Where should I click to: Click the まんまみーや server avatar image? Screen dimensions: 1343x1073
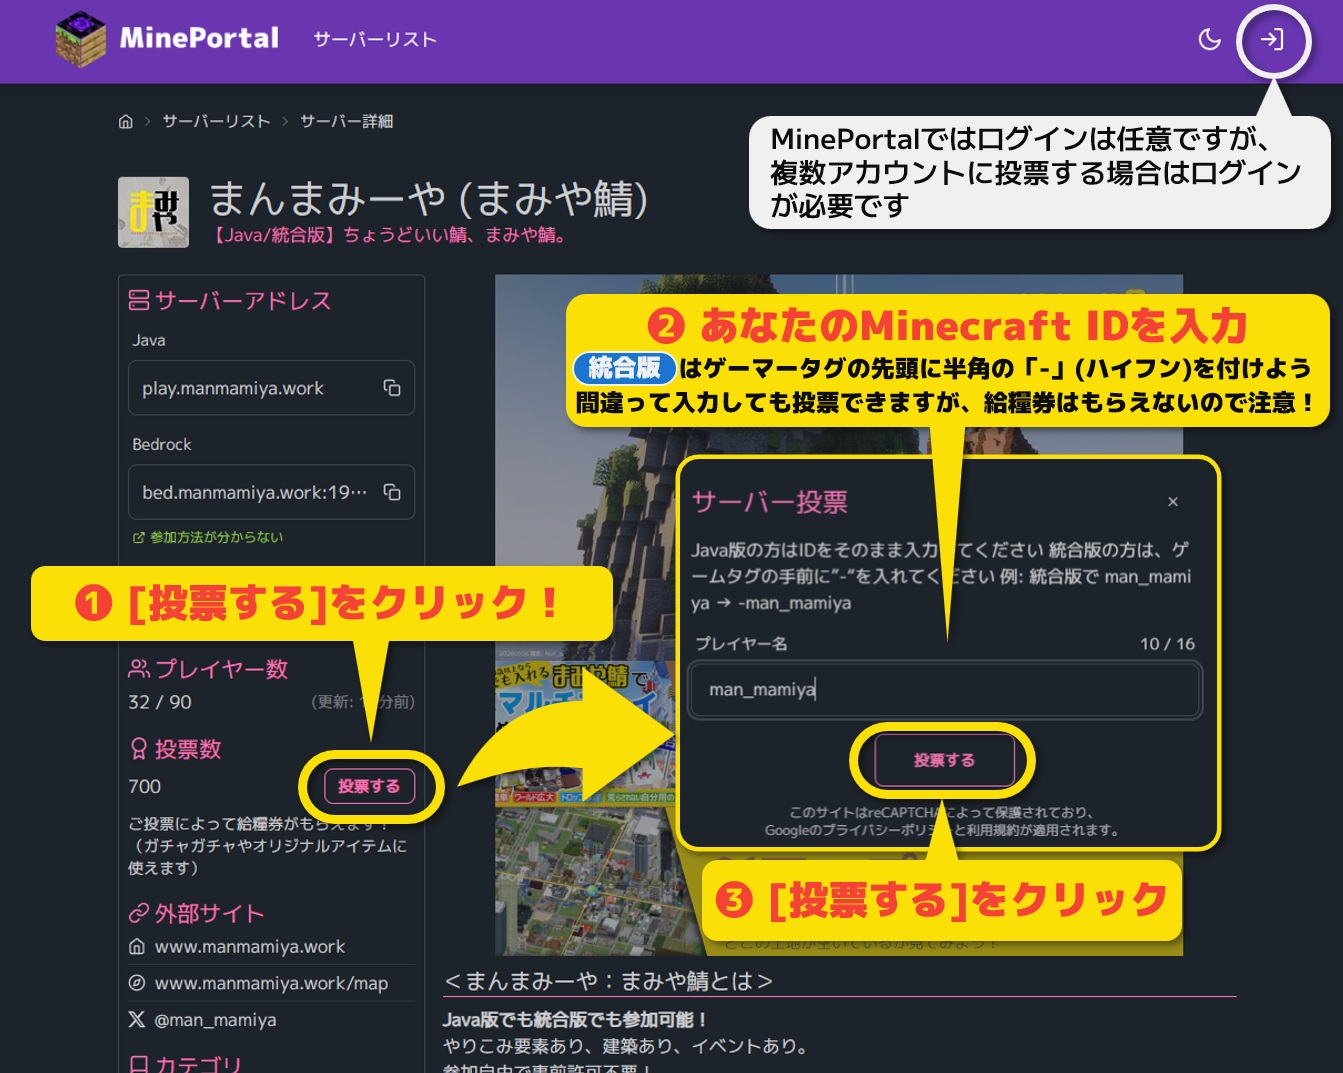[153, 212]
